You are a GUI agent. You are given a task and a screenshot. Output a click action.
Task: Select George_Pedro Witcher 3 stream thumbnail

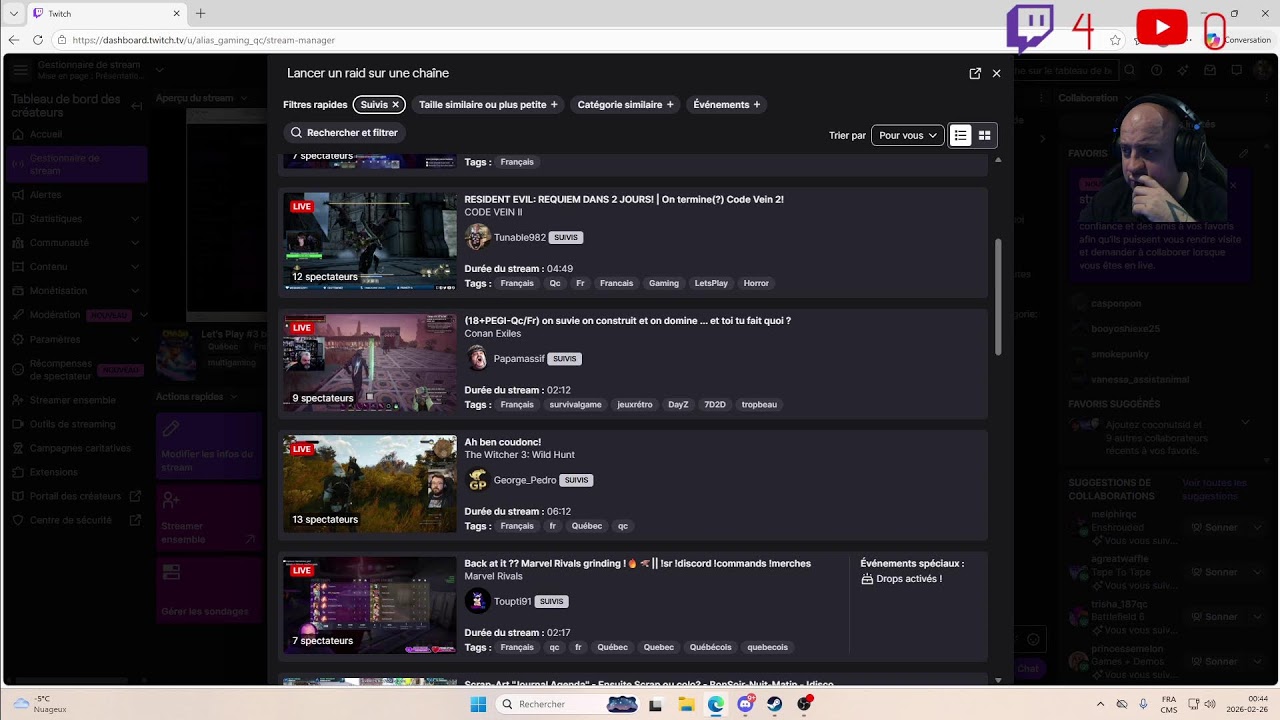[x=369, y=483]
